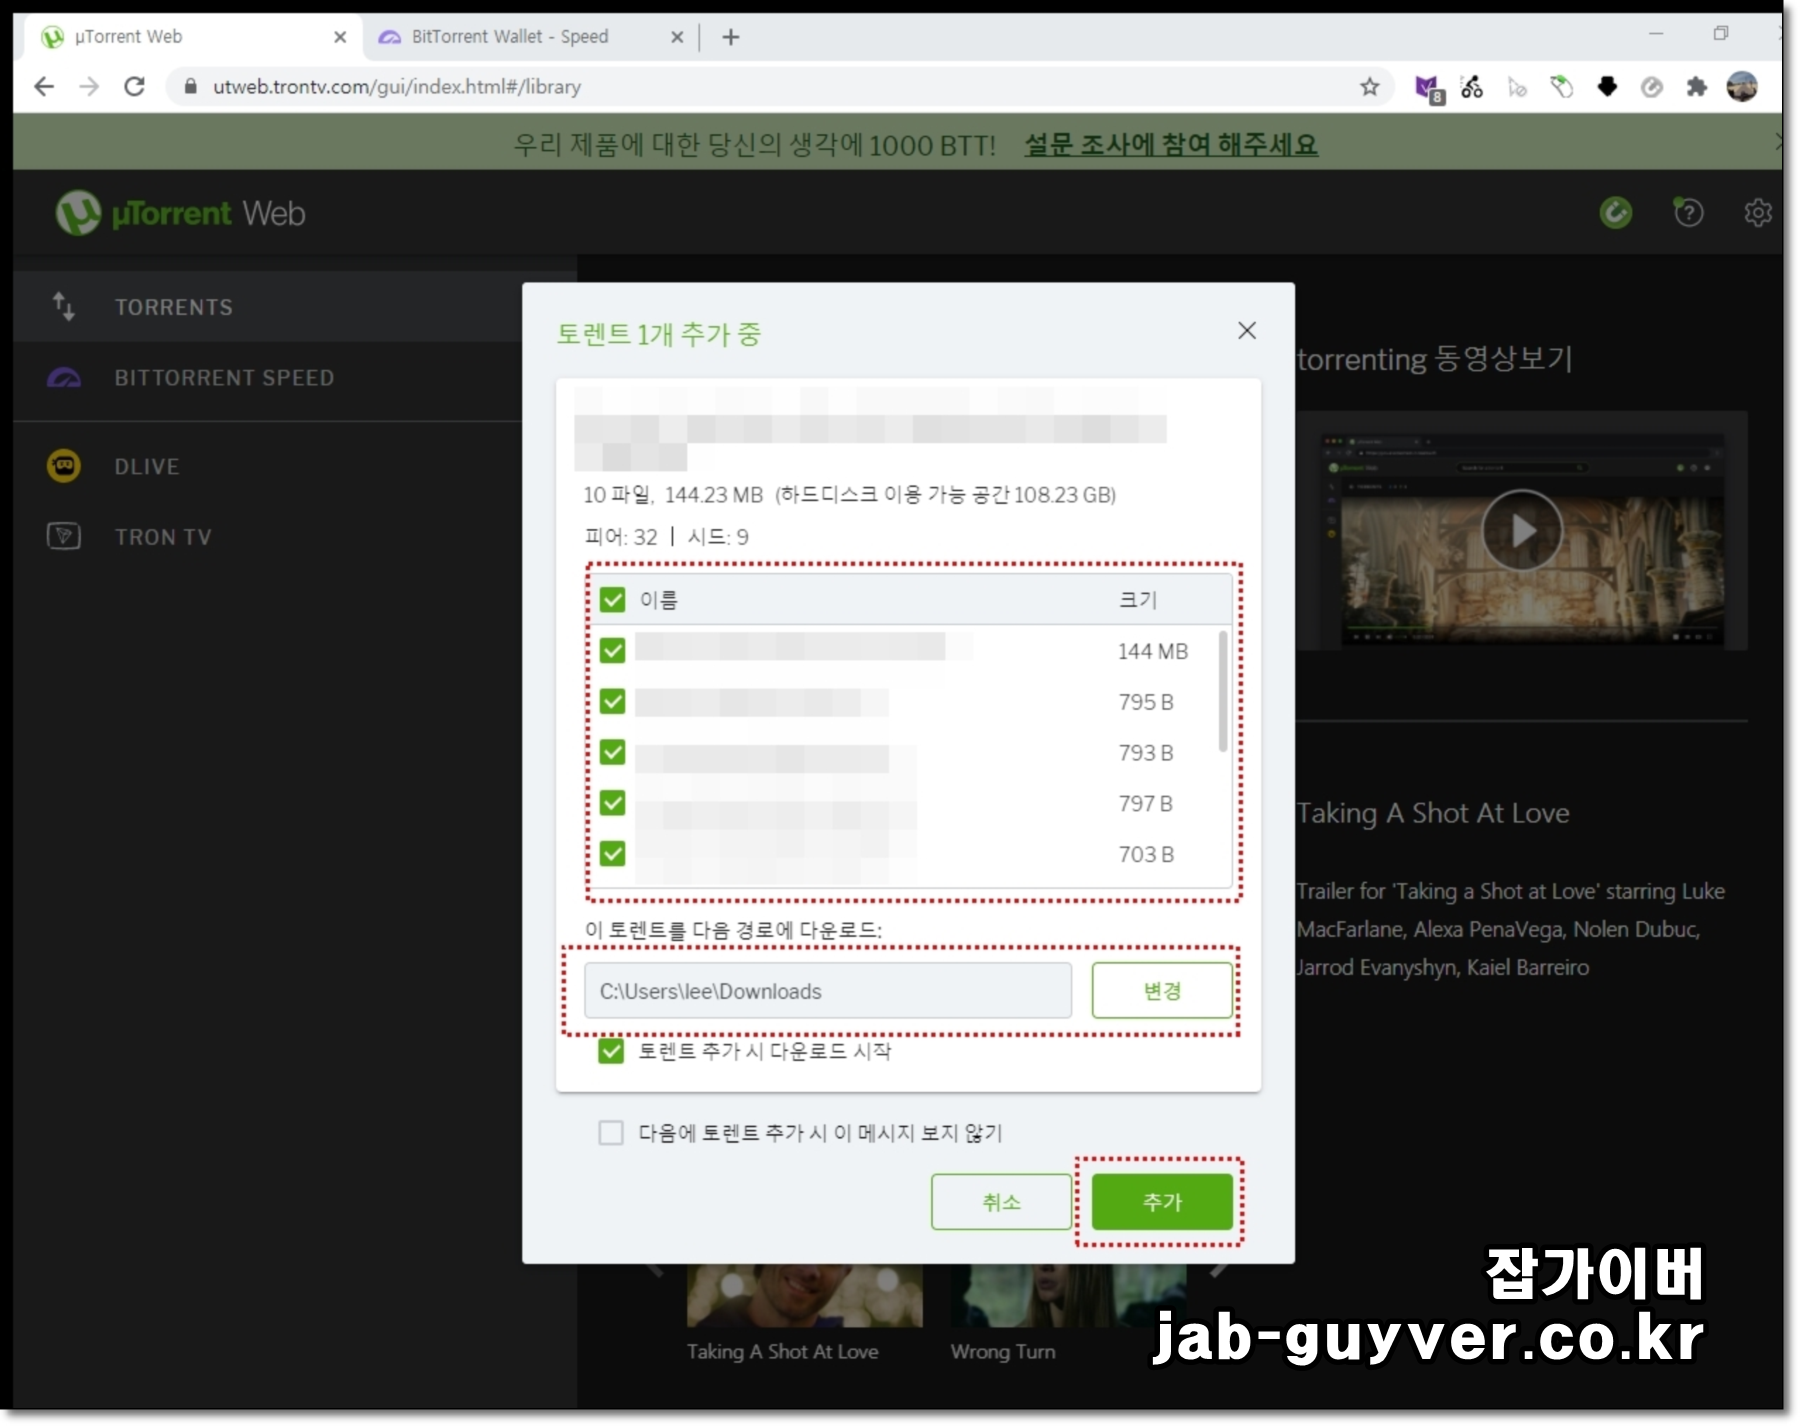The height and width of the screenshot is (1426, 1800).
Task: Click the Tron TV icon
Action: 64,536
